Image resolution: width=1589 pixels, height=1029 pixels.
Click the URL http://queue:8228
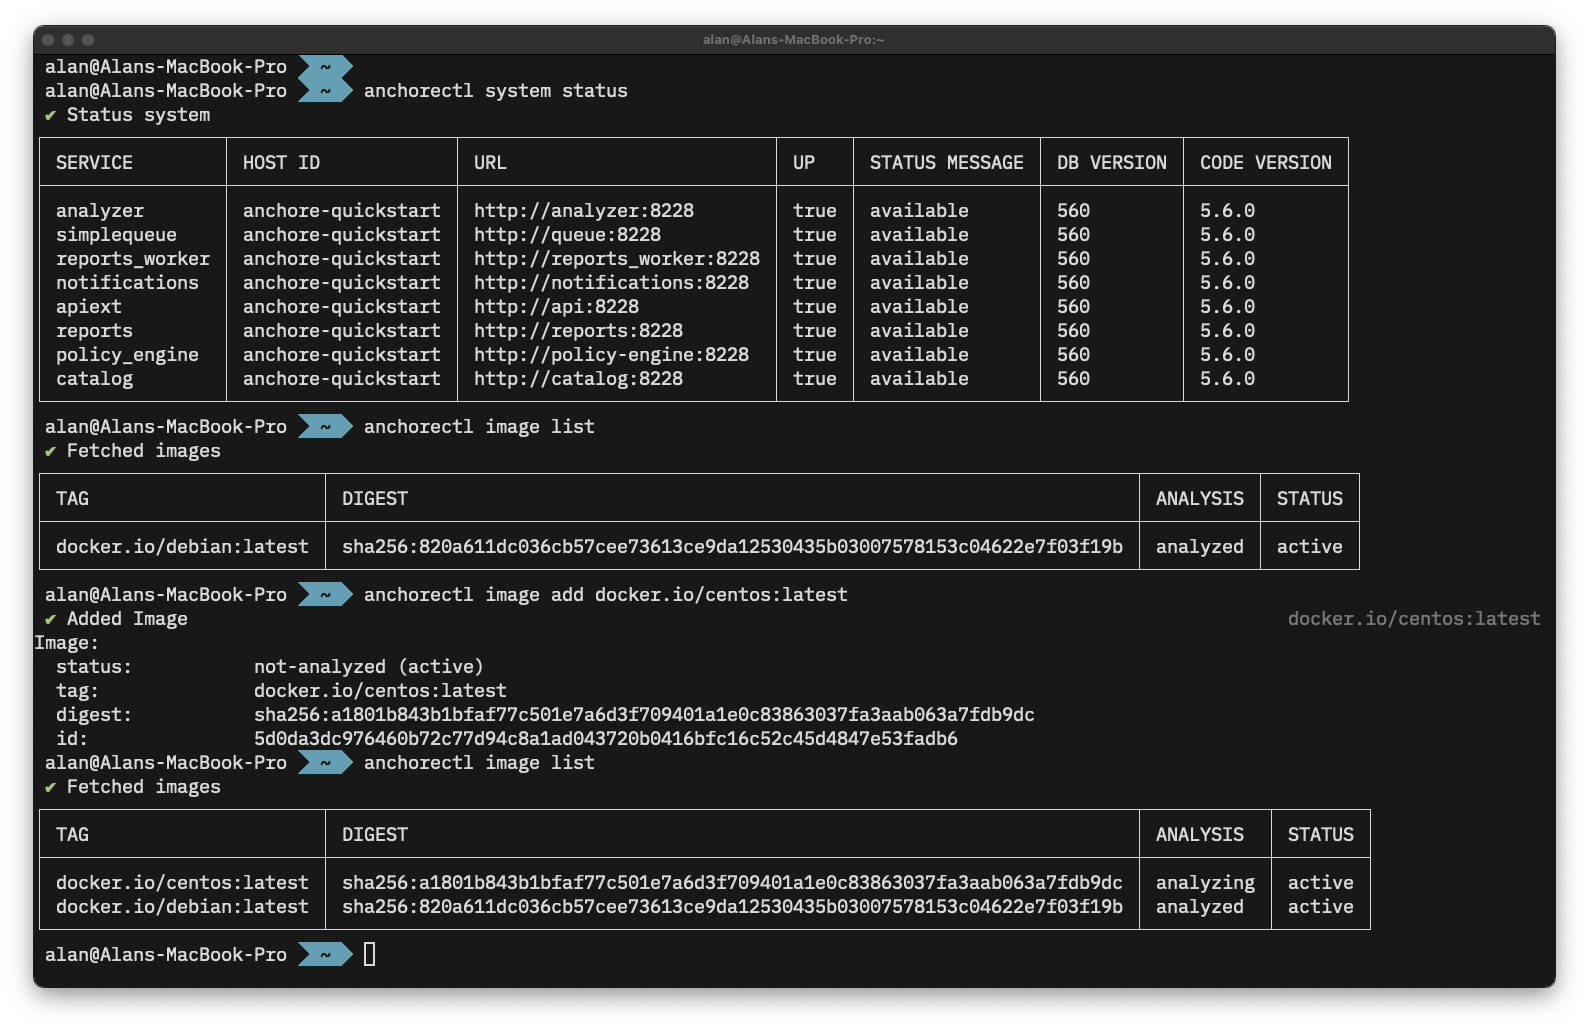pyautogui.click(x=567, y=235)
